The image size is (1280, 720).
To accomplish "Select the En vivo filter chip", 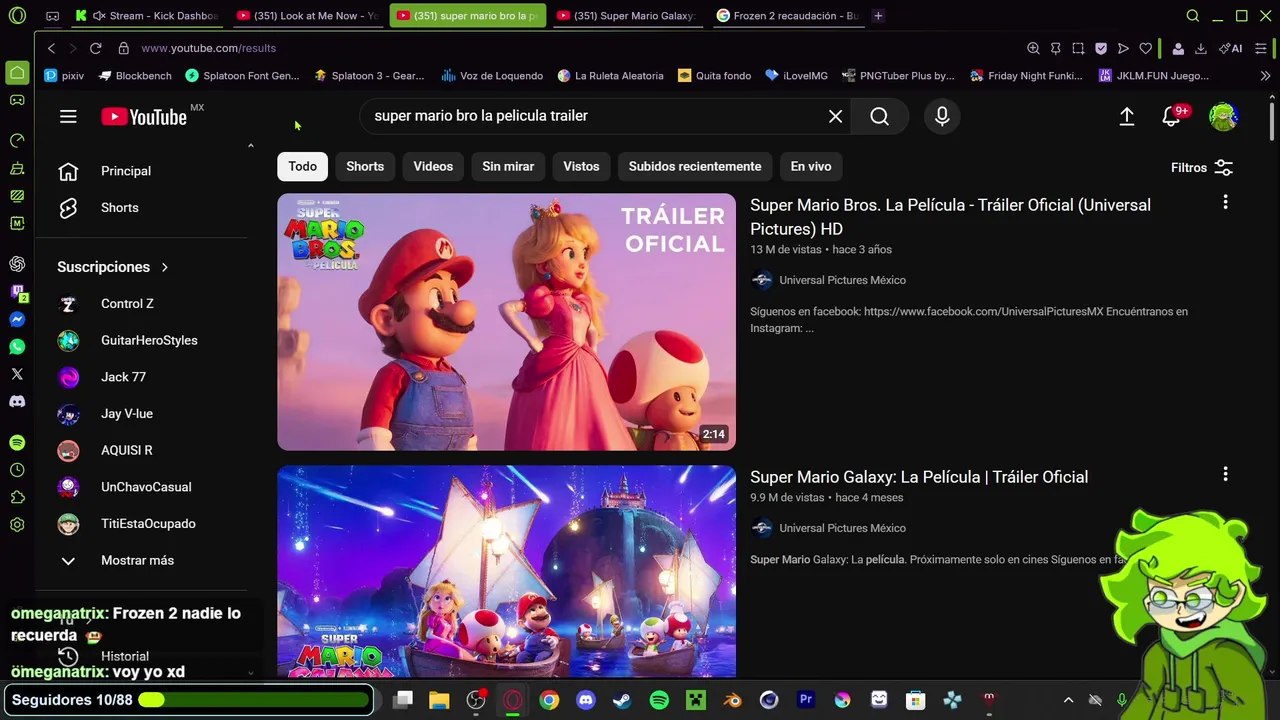I will pos(811,166).
